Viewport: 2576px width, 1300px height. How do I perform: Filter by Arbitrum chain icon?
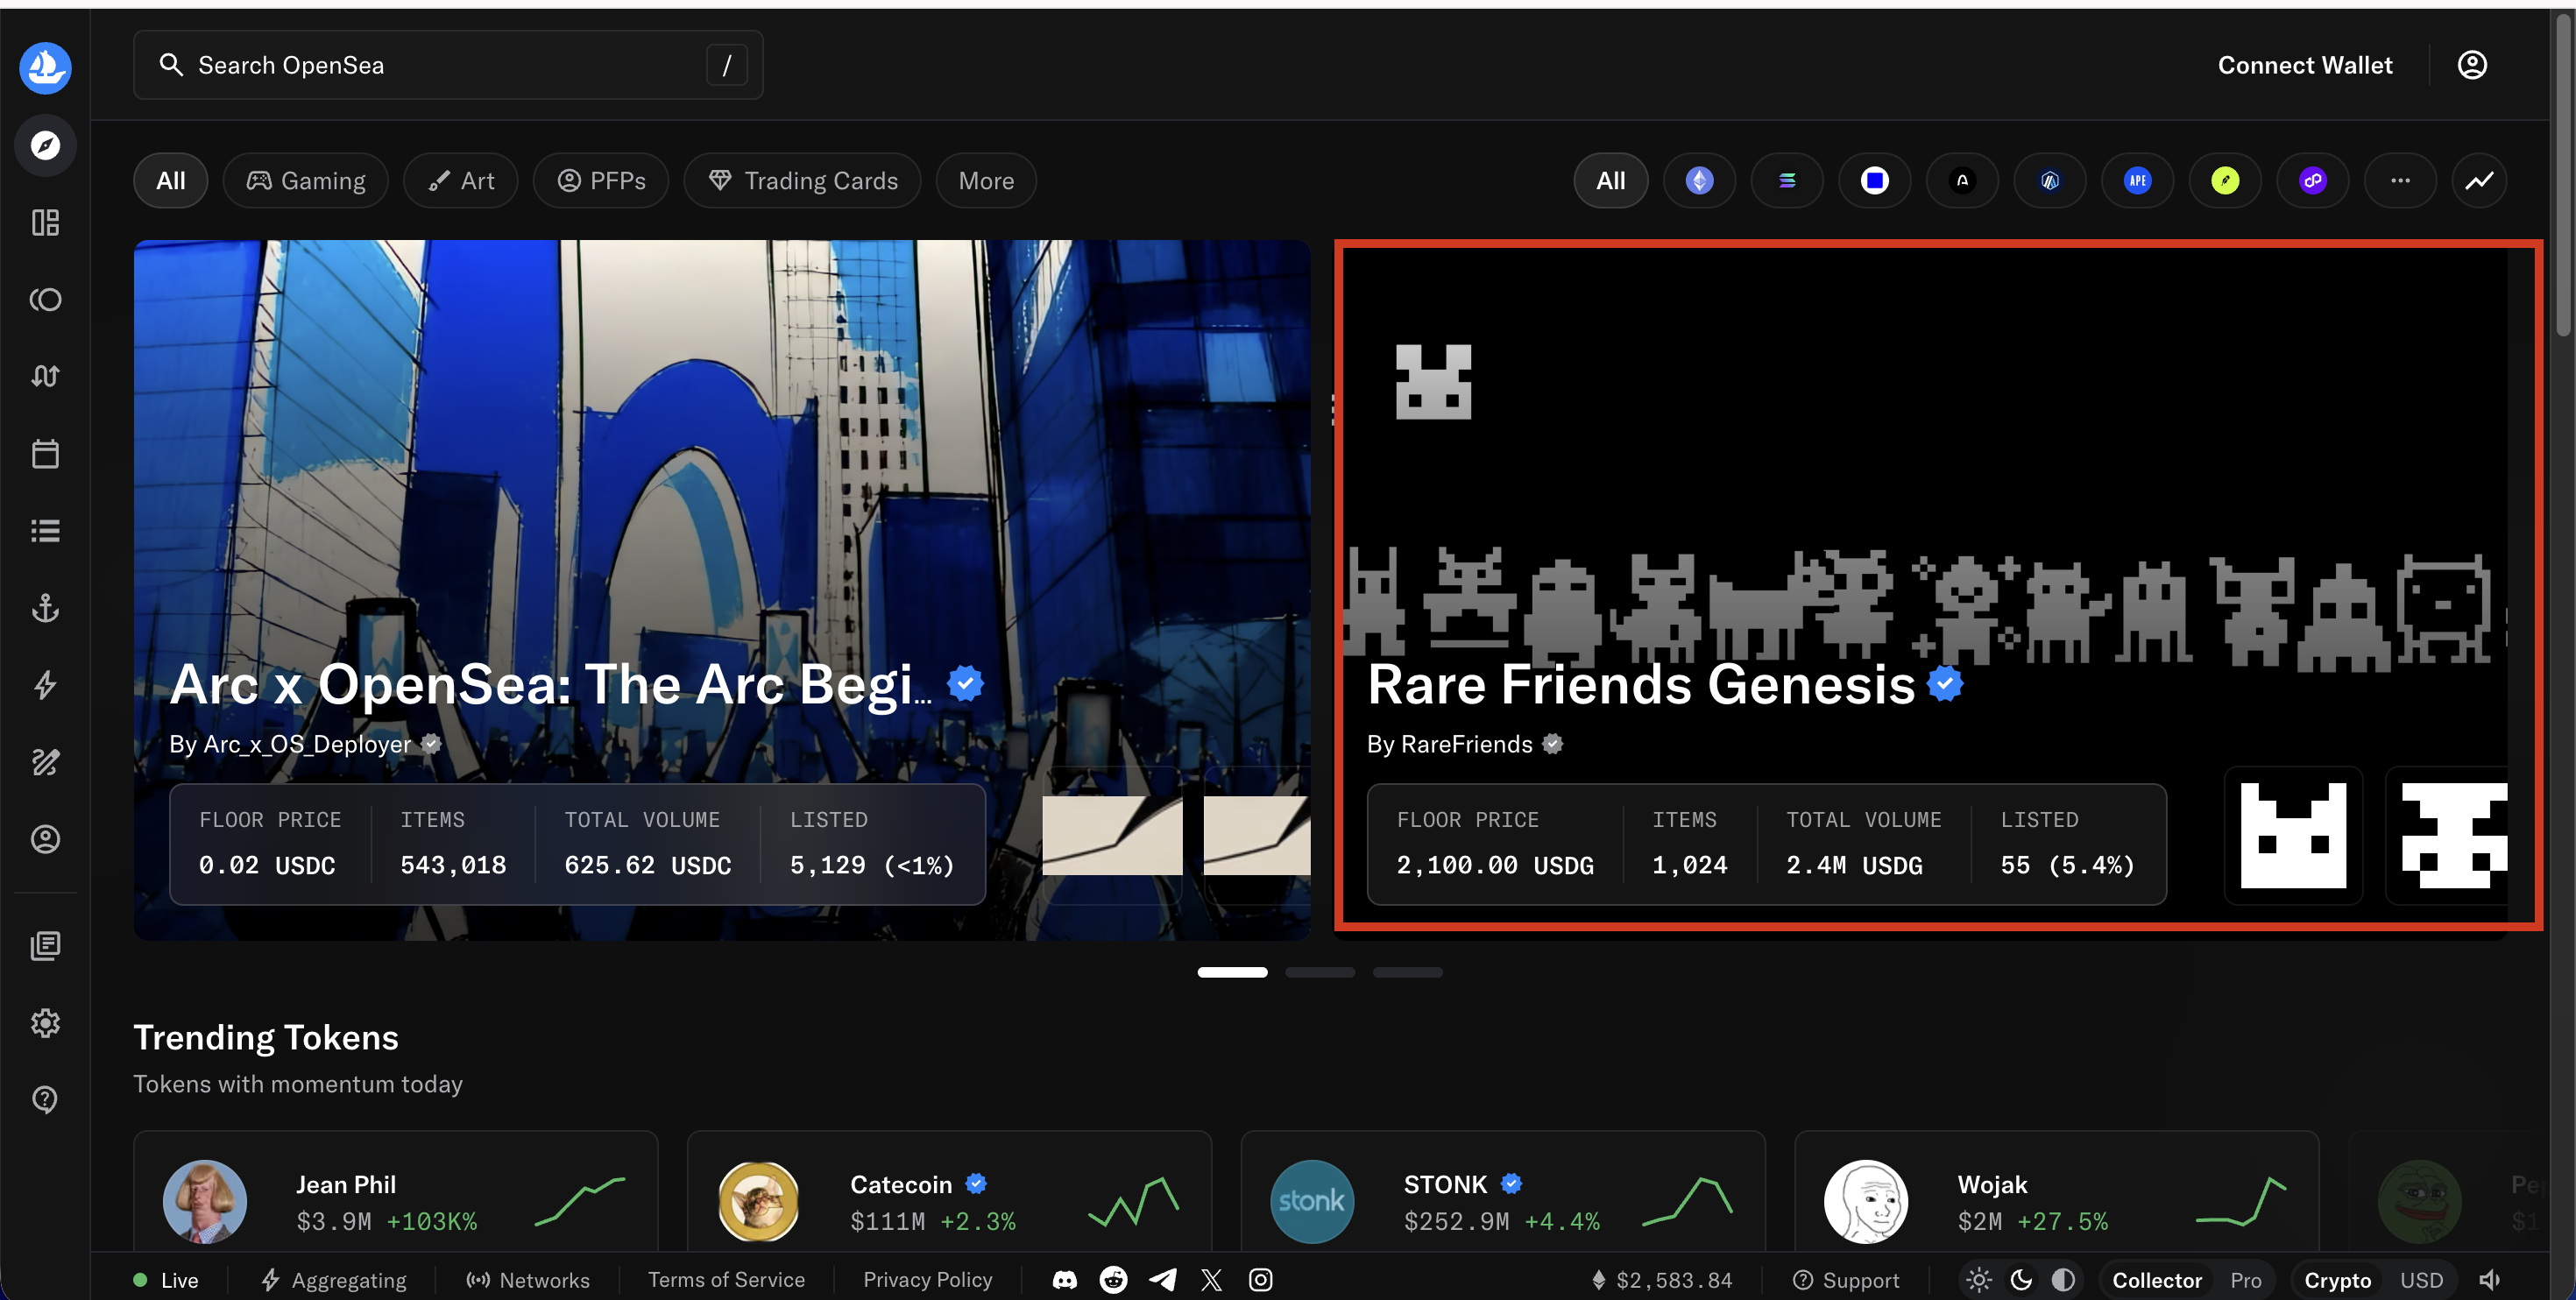pyautogui.click(x=2050, y=181)
